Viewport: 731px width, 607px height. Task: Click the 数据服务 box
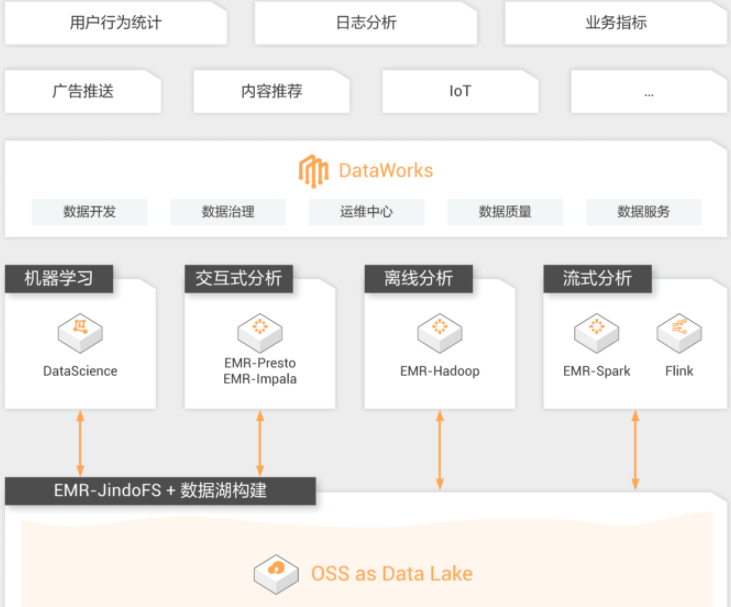tap(643, 212)
